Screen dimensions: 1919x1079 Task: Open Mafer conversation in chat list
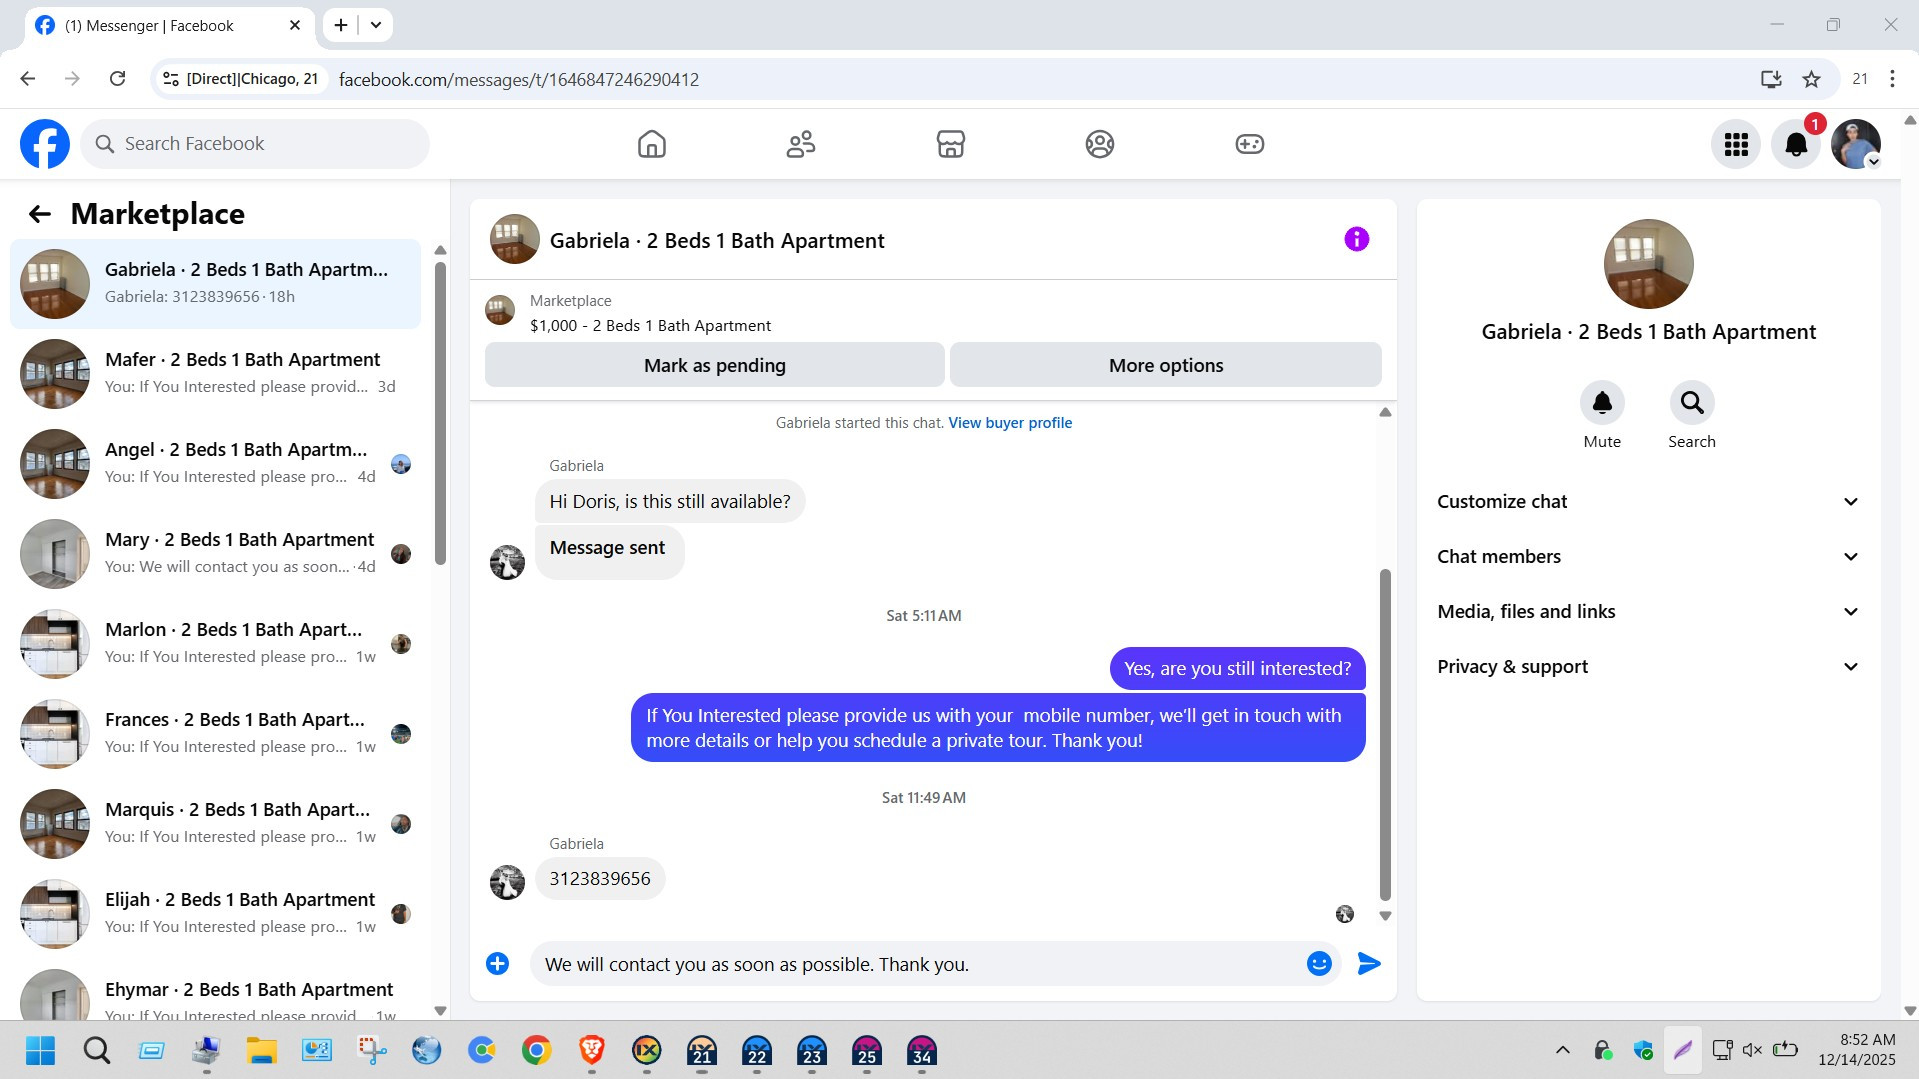[215, 374]
